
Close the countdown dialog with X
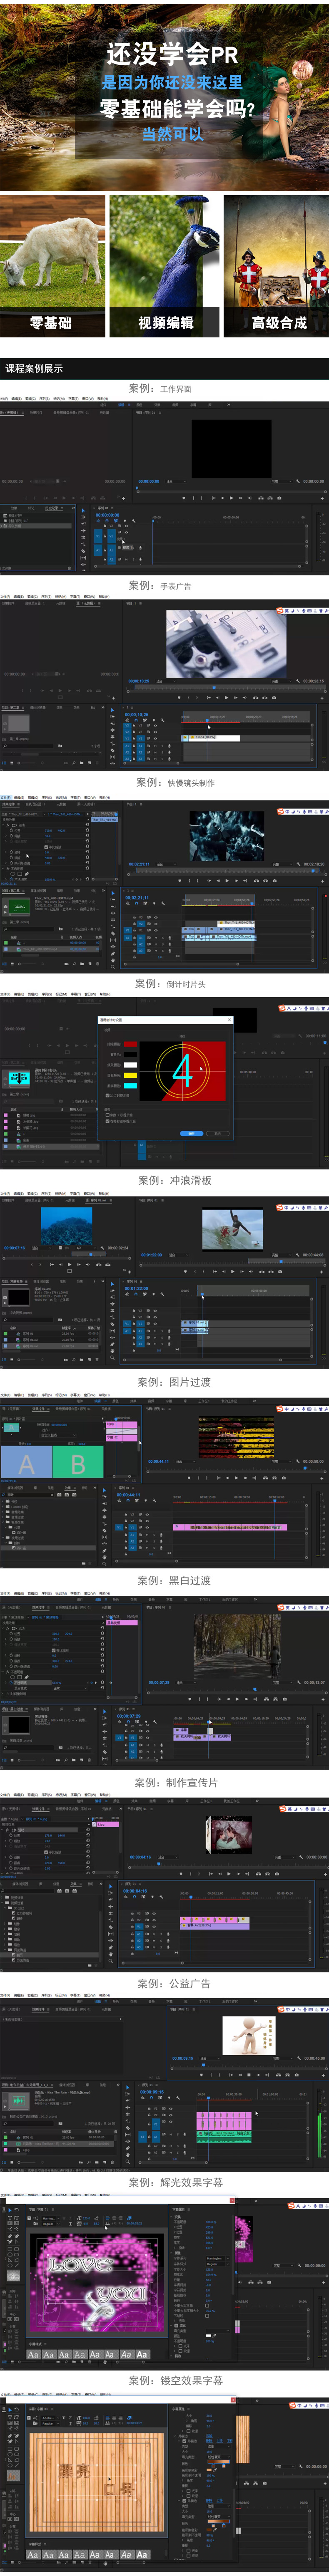[x=230, y=1020]
